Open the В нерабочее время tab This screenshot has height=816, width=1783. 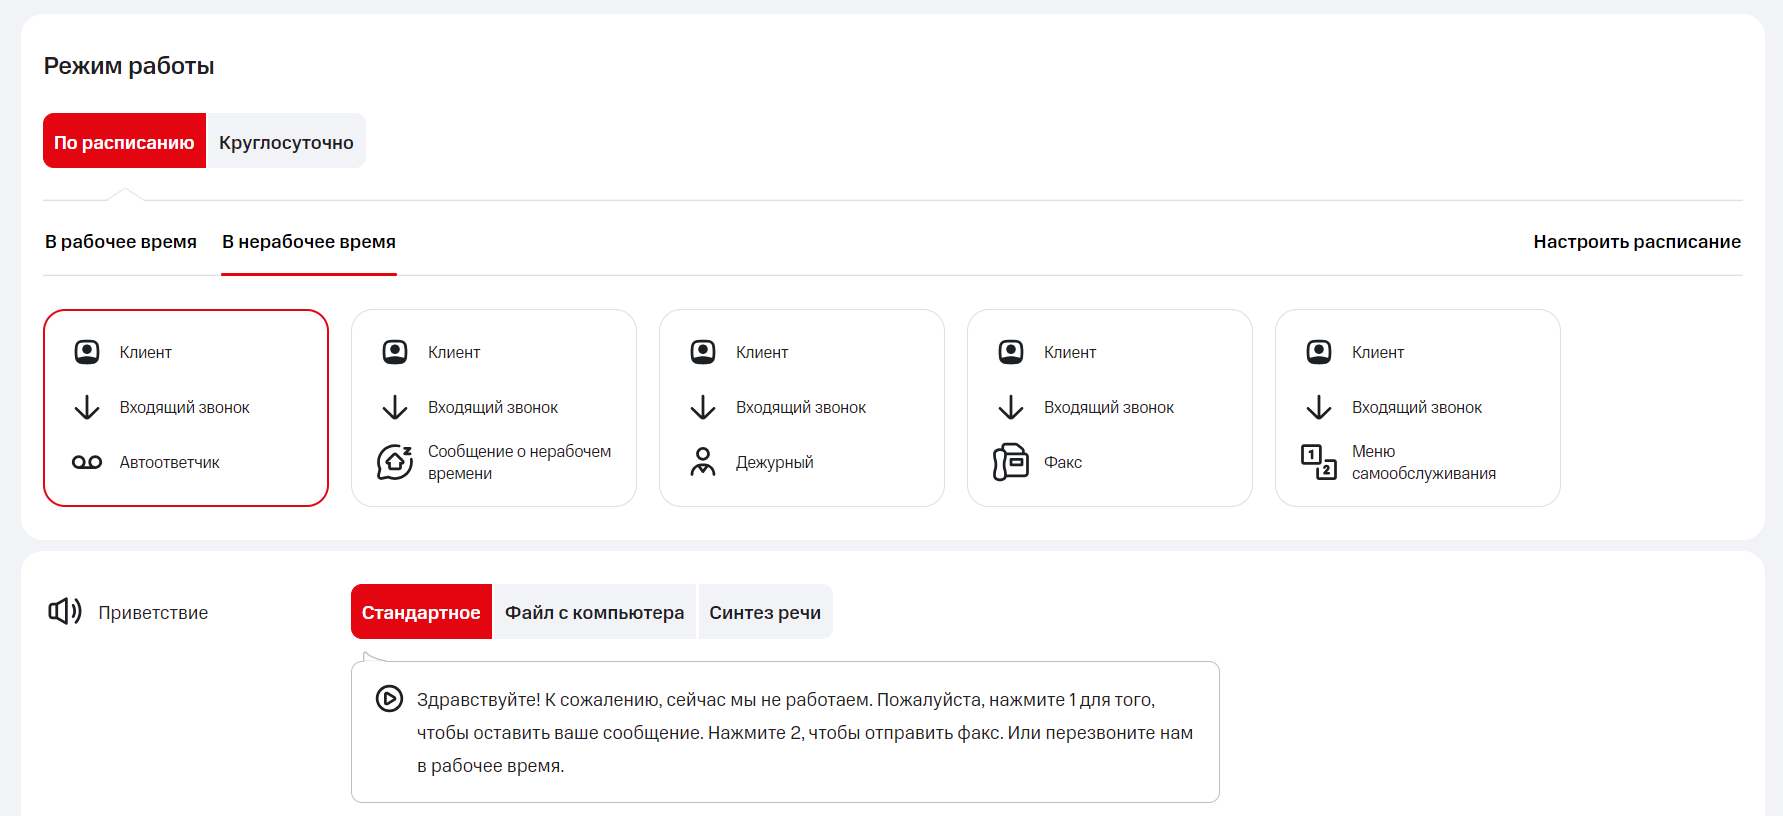(309, 242)
